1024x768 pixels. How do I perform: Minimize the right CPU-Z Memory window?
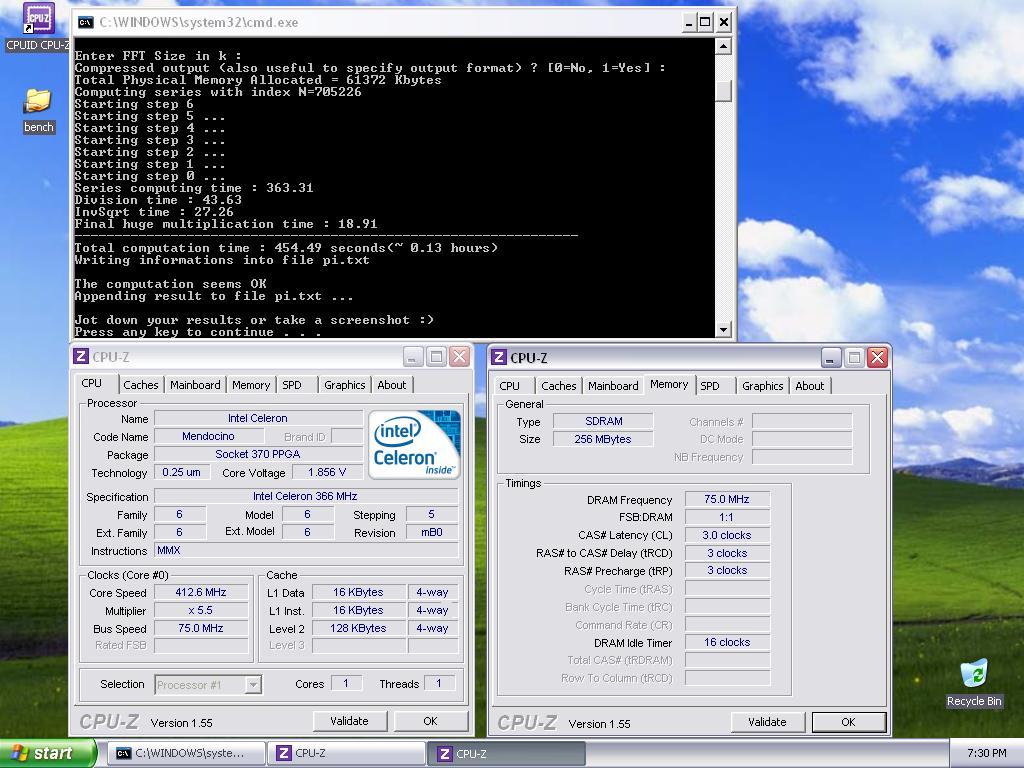tap(831, 357)
